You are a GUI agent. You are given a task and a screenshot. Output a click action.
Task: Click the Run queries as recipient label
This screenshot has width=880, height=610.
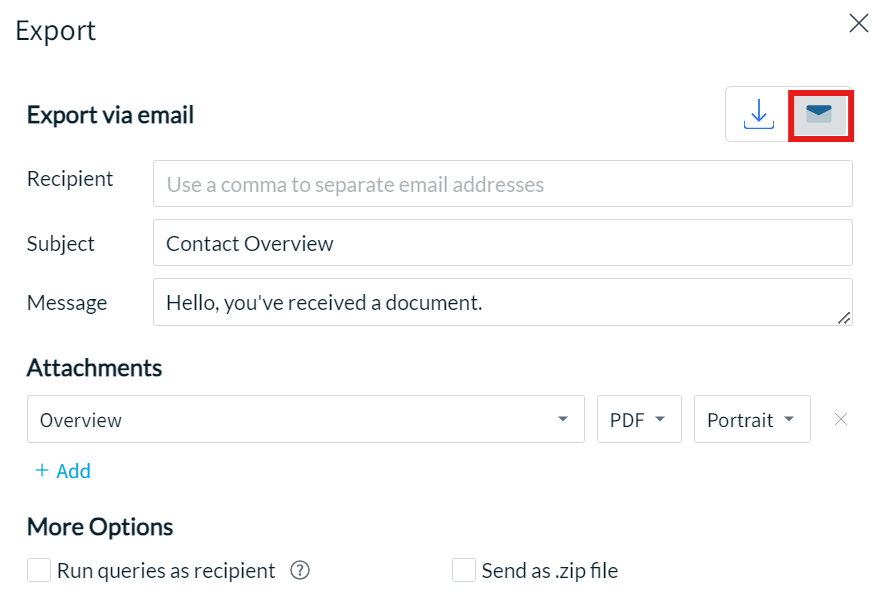[x=166, y=571]
